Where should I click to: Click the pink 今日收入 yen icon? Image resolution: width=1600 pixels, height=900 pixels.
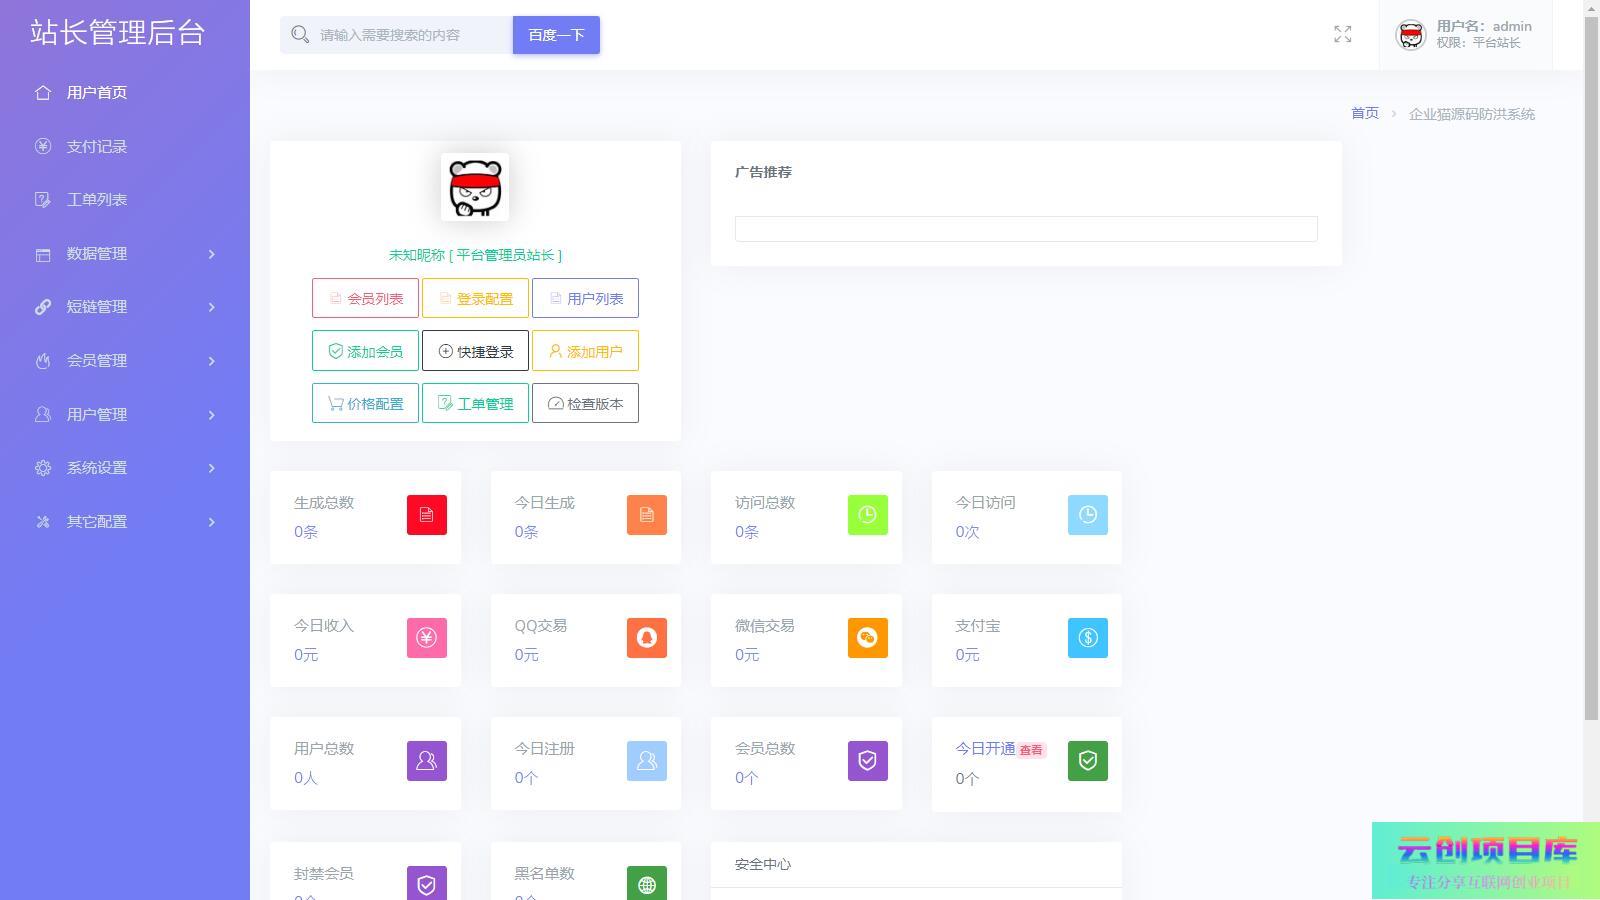click(426, 638)
